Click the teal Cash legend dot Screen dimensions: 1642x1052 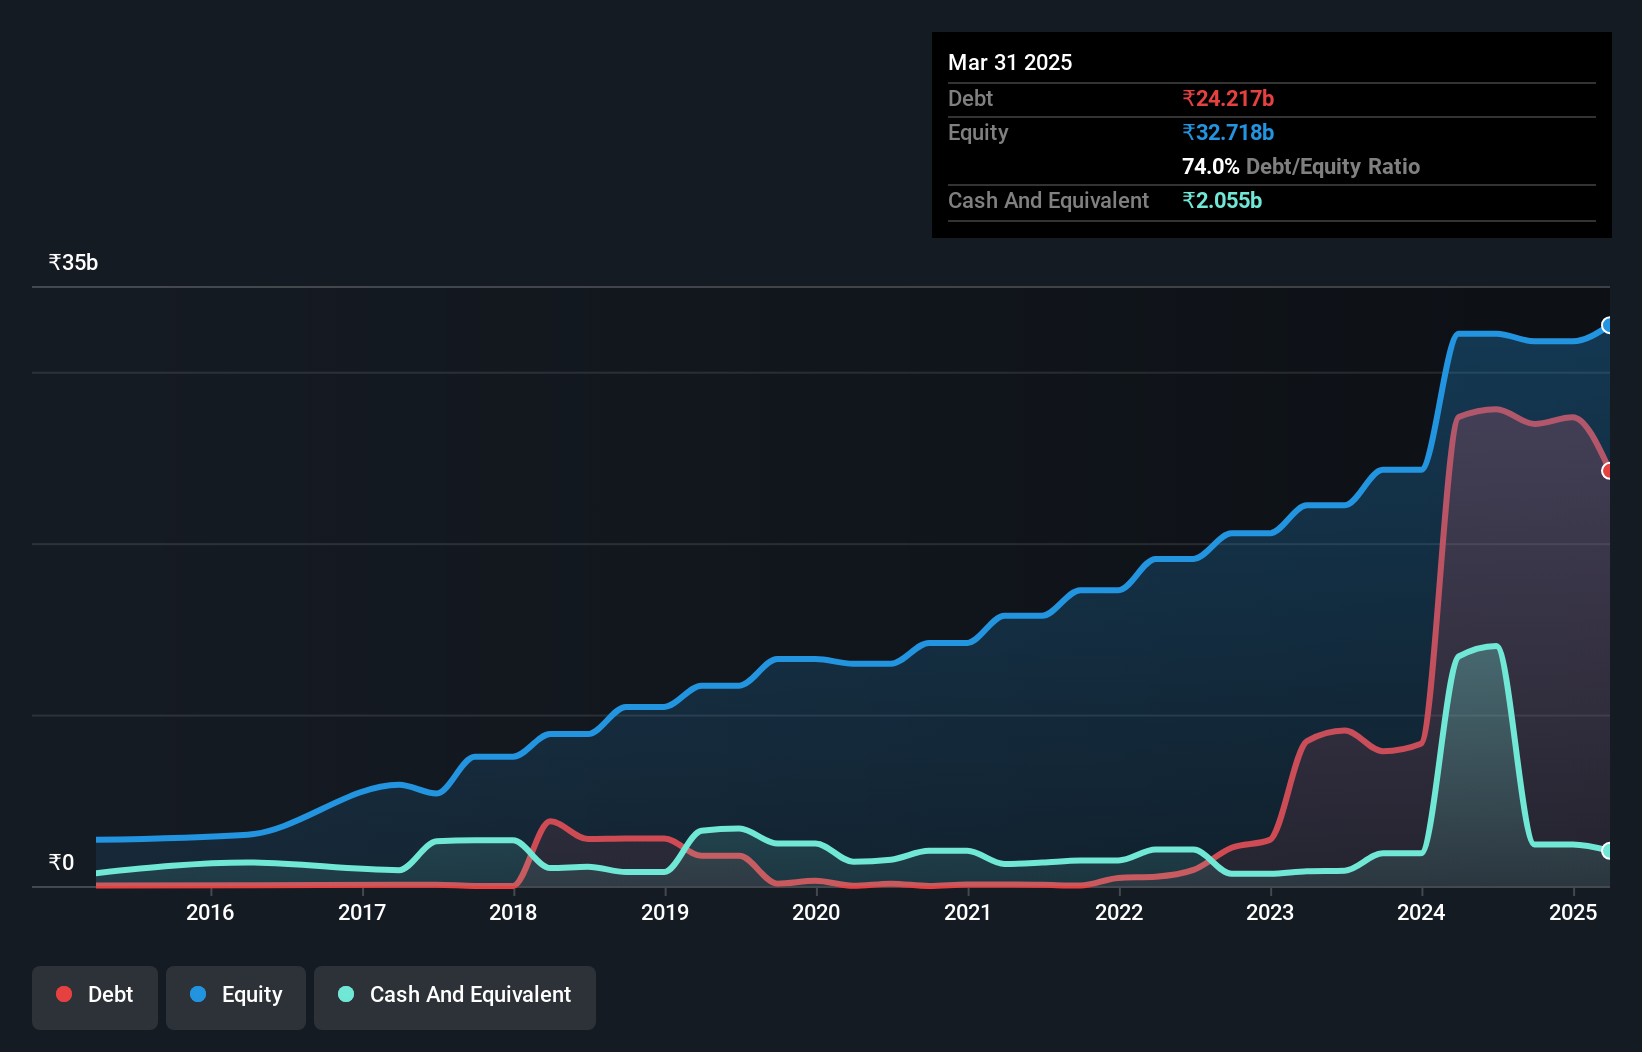[346, 994]
